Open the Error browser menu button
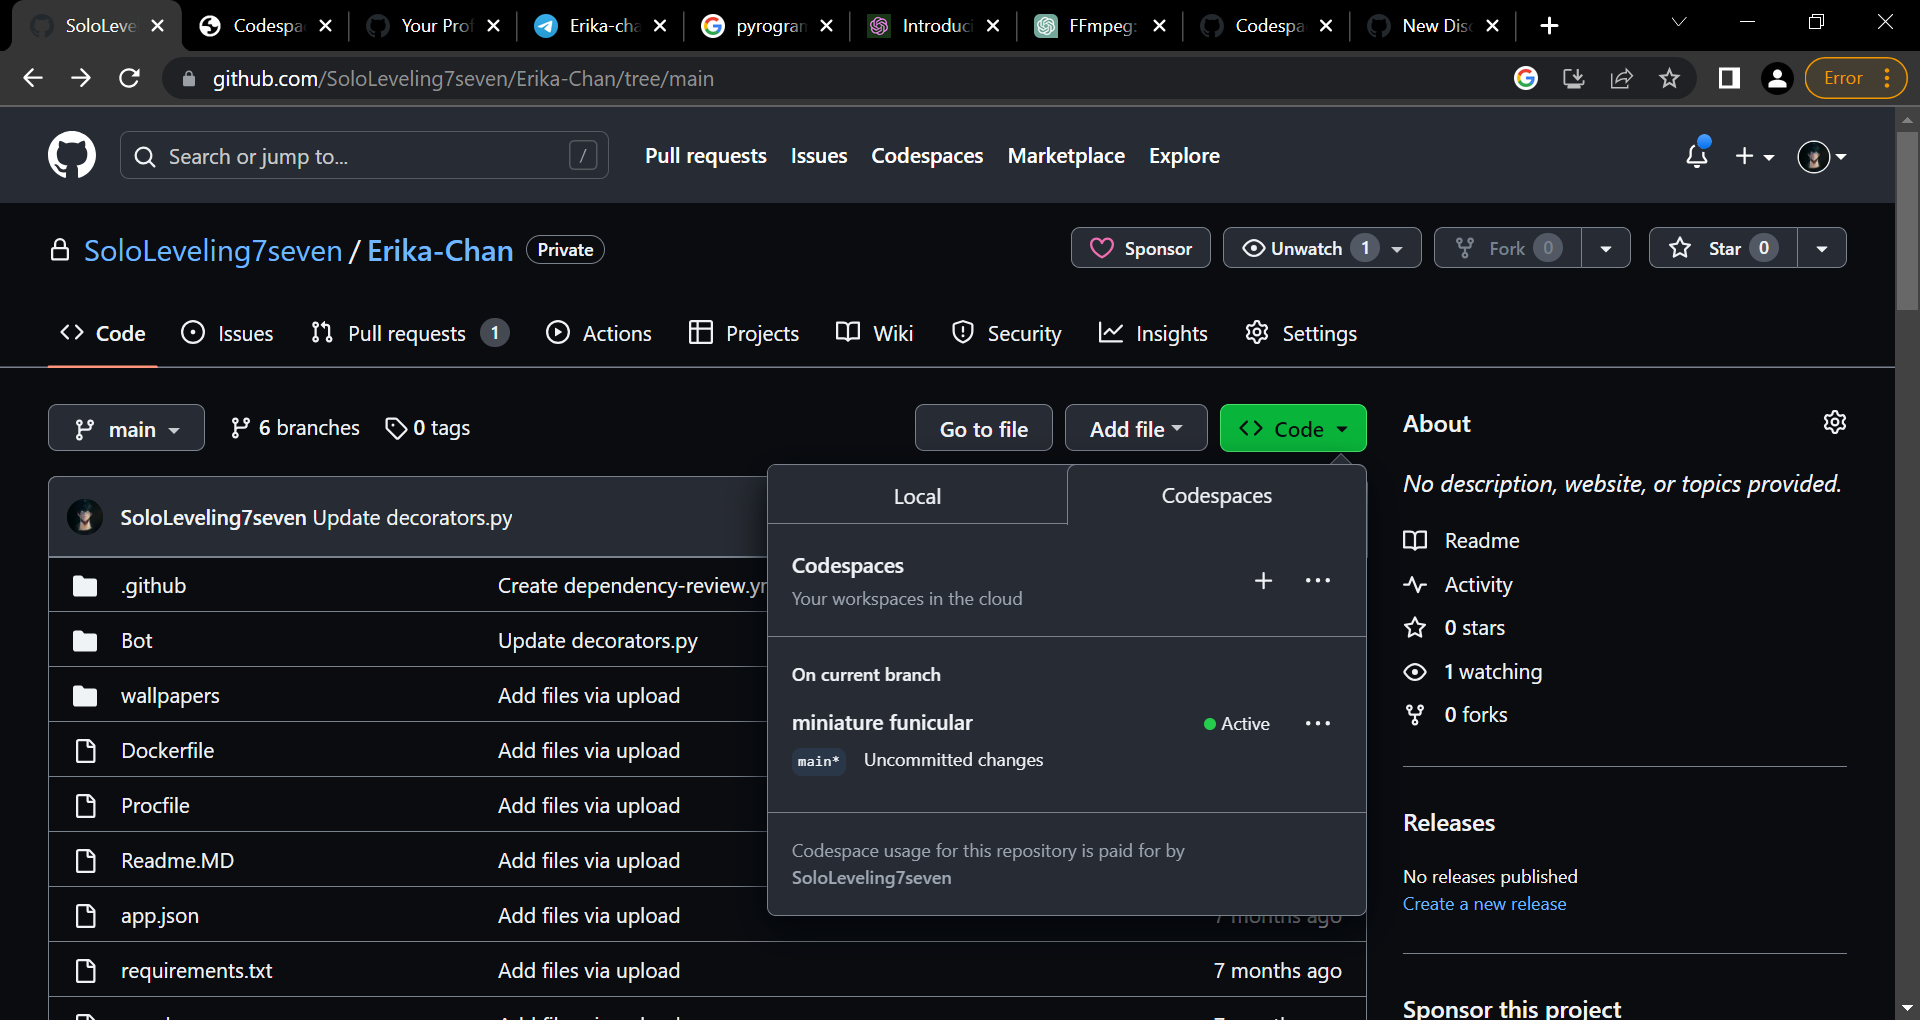Viewport: 1920px width, 1020px height. 1856,78
